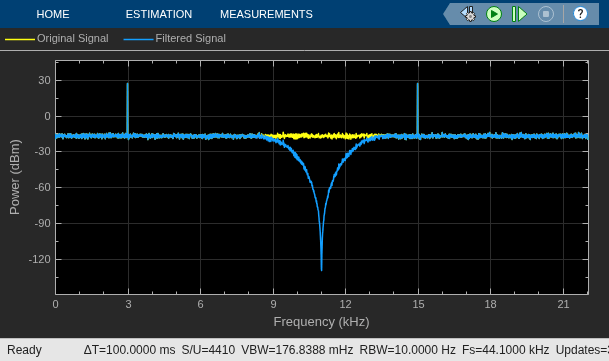This screenshot has width=609, height=361.
Task: Click the green Run playback button
Action: [x=494, y=14]
